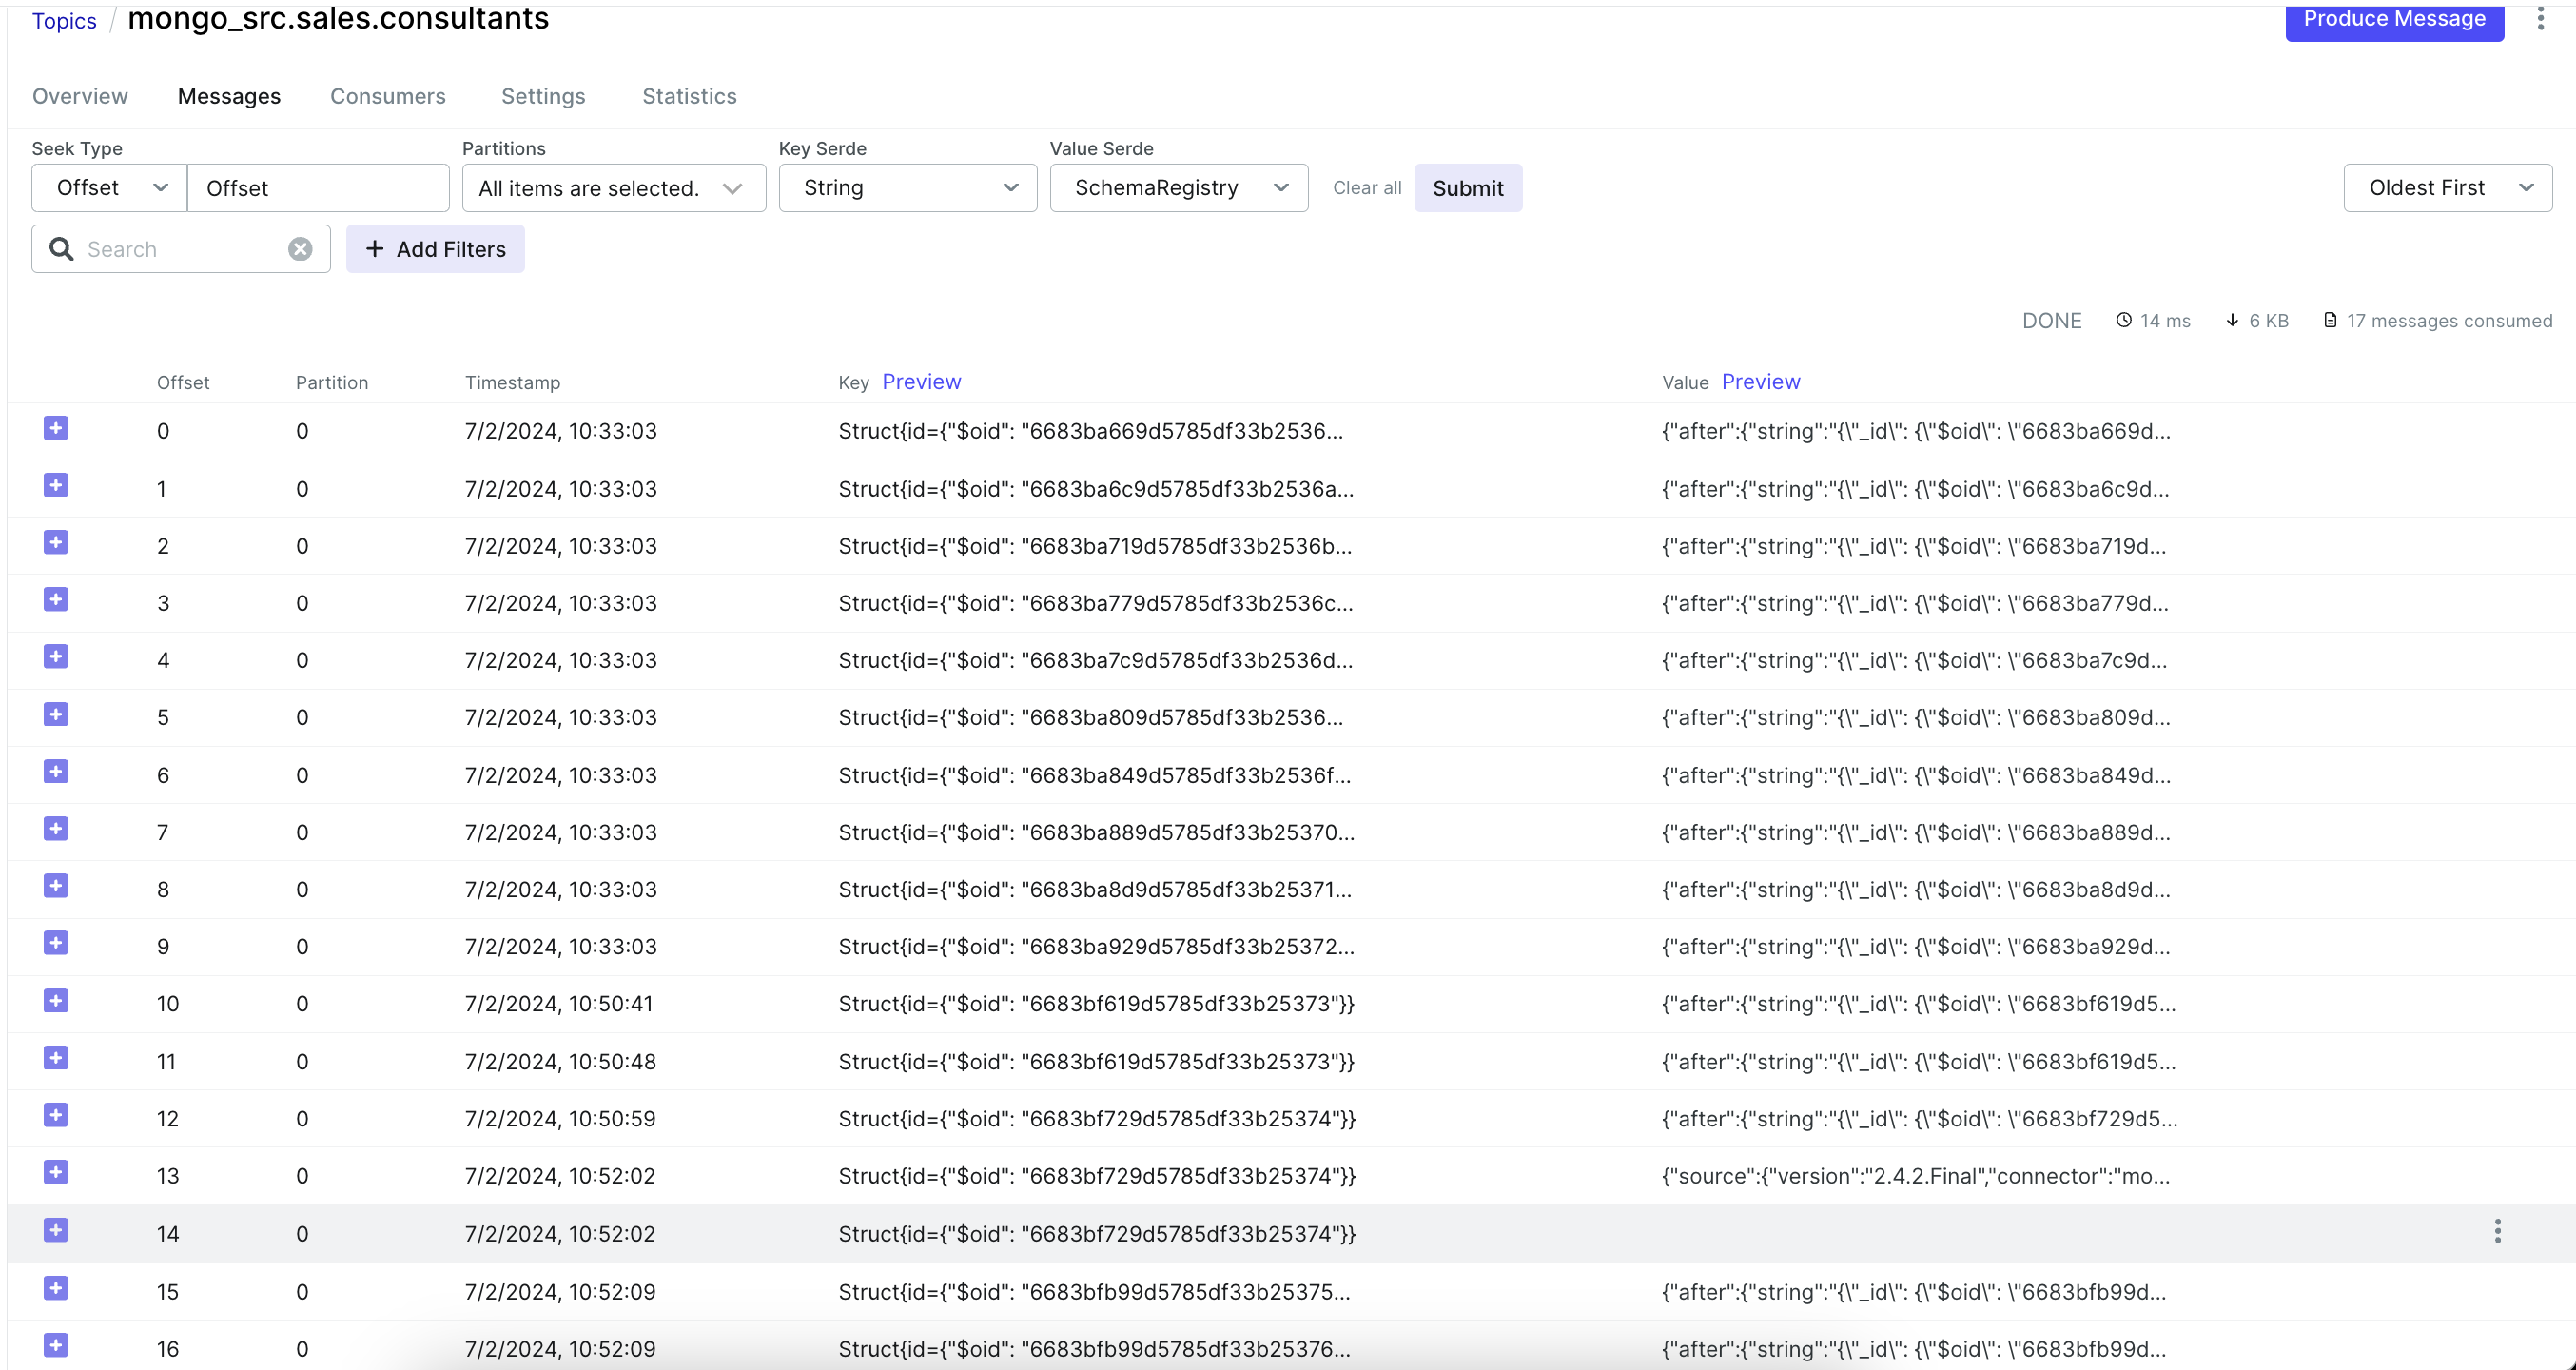
Task: Expand message row at offset 5
Action: 56,715
